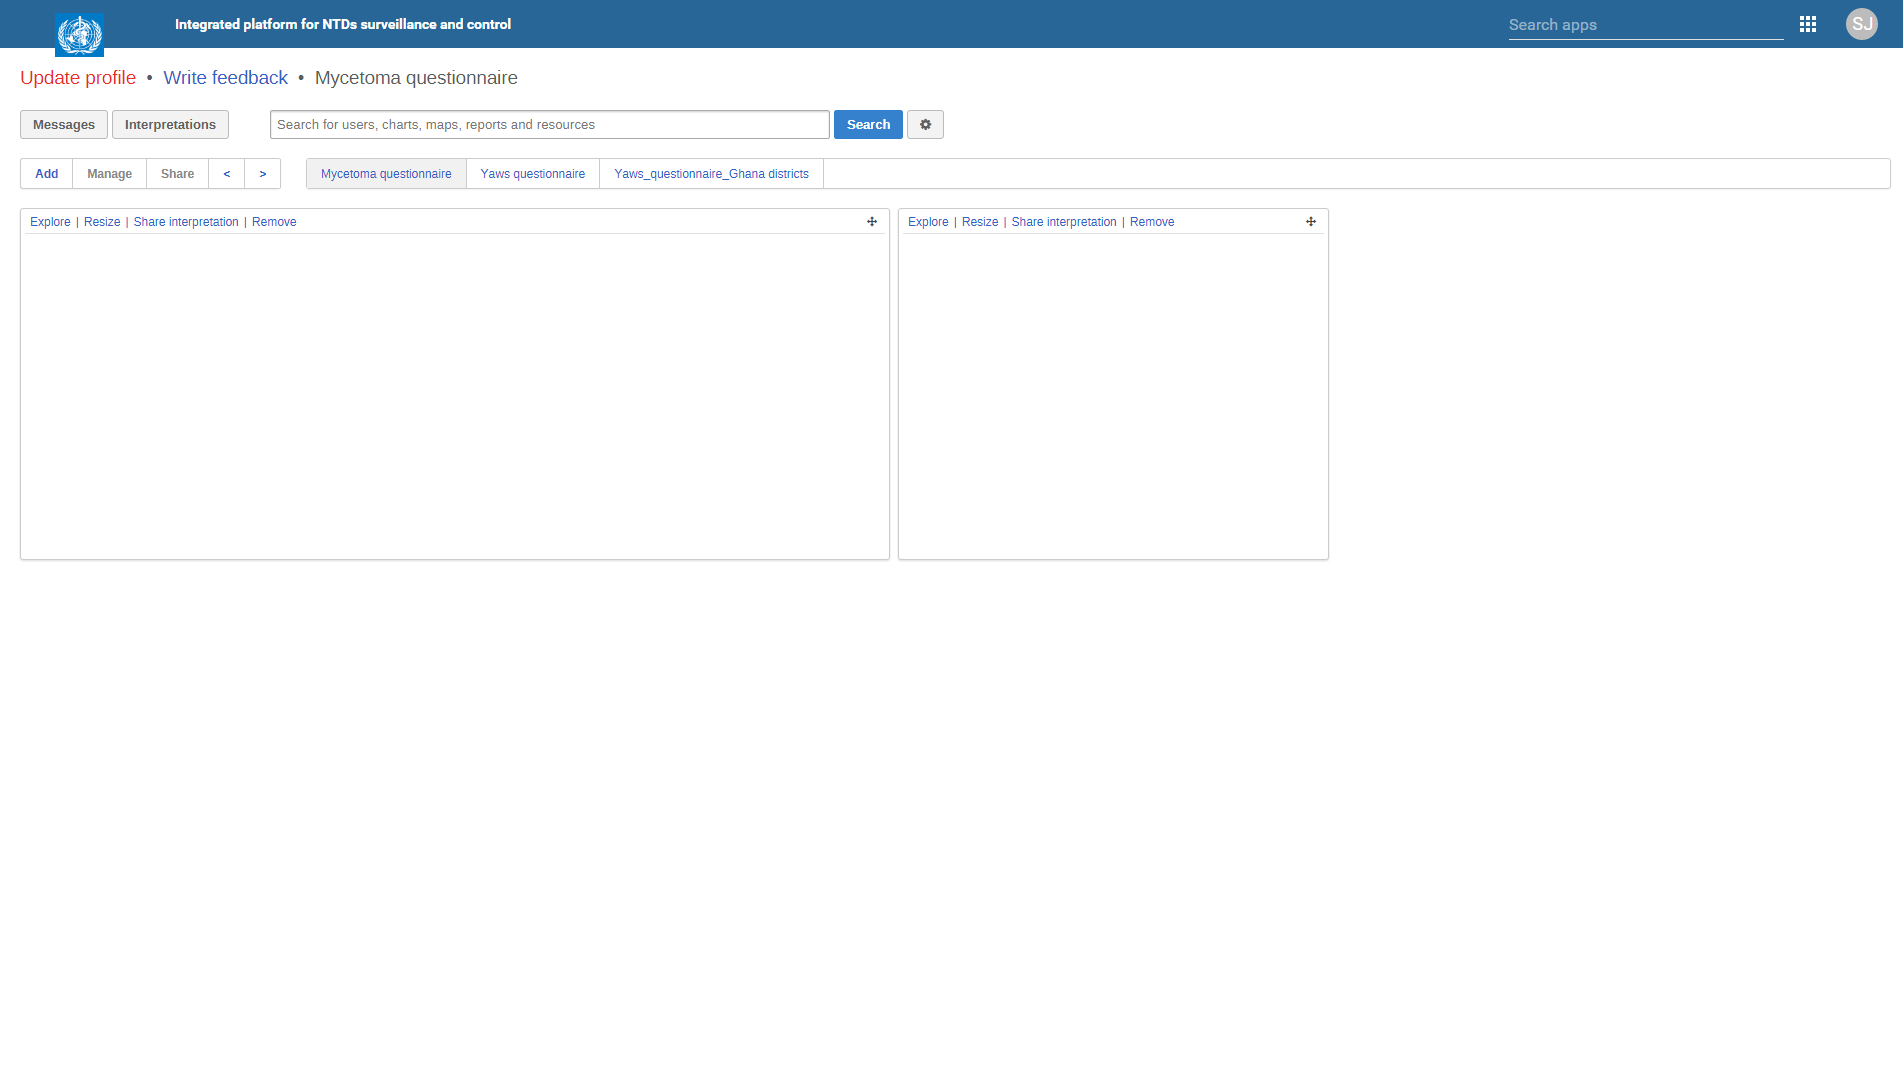Viewport: 1903px width, 1079px height.
Task: Open the Interpretations button
Action: [170, 125]
